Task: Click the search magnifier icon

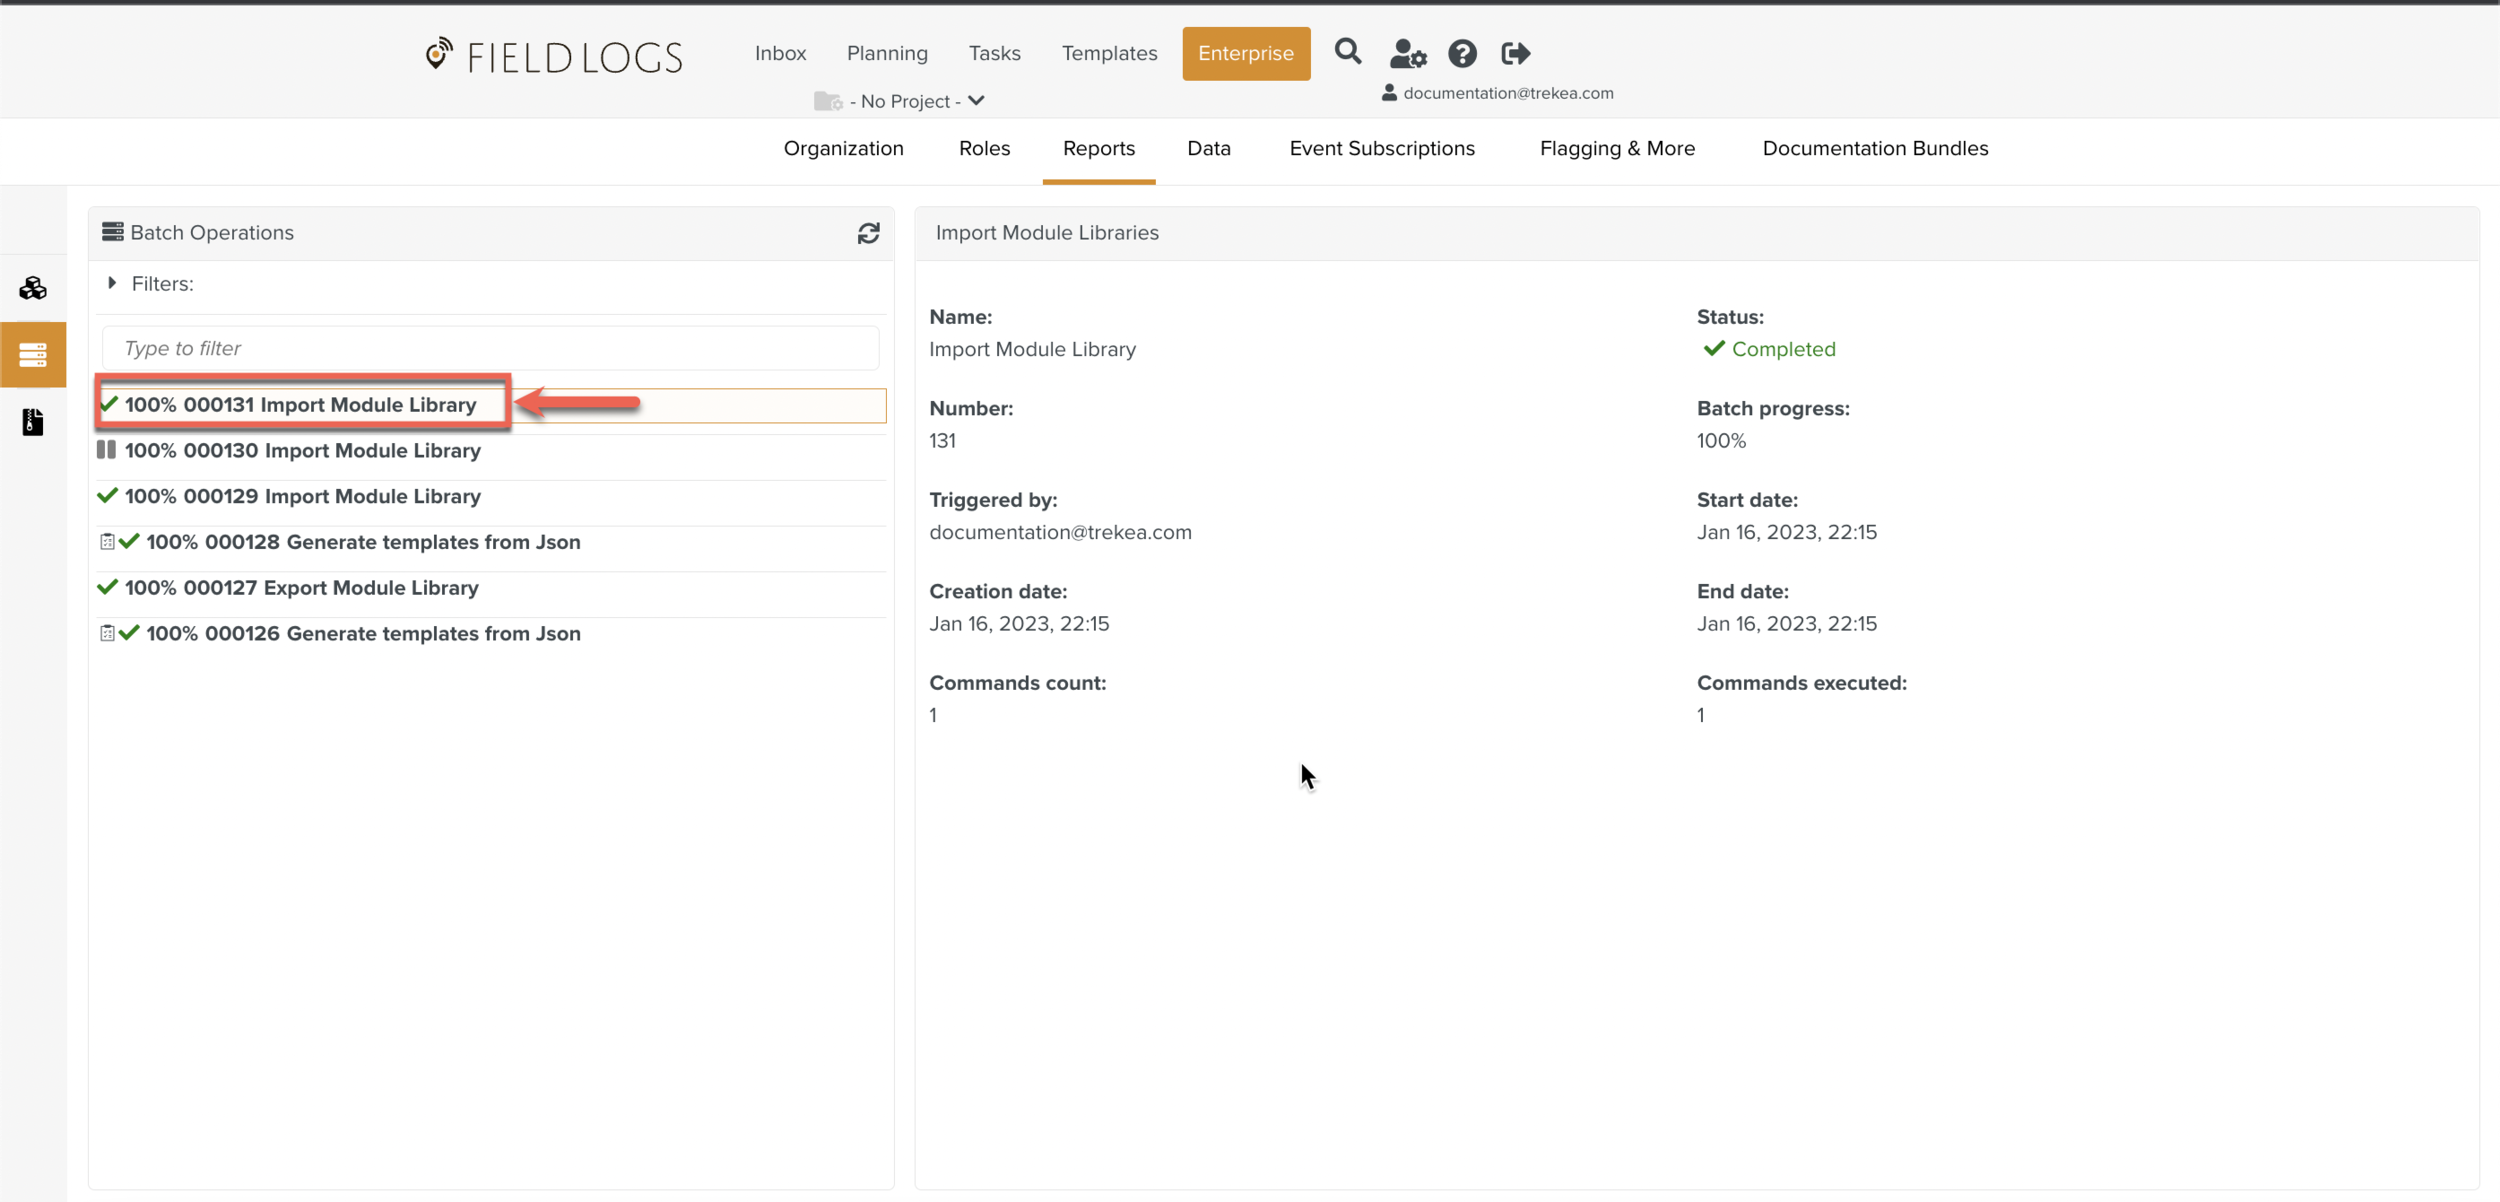Action: tap(1347, 52)
